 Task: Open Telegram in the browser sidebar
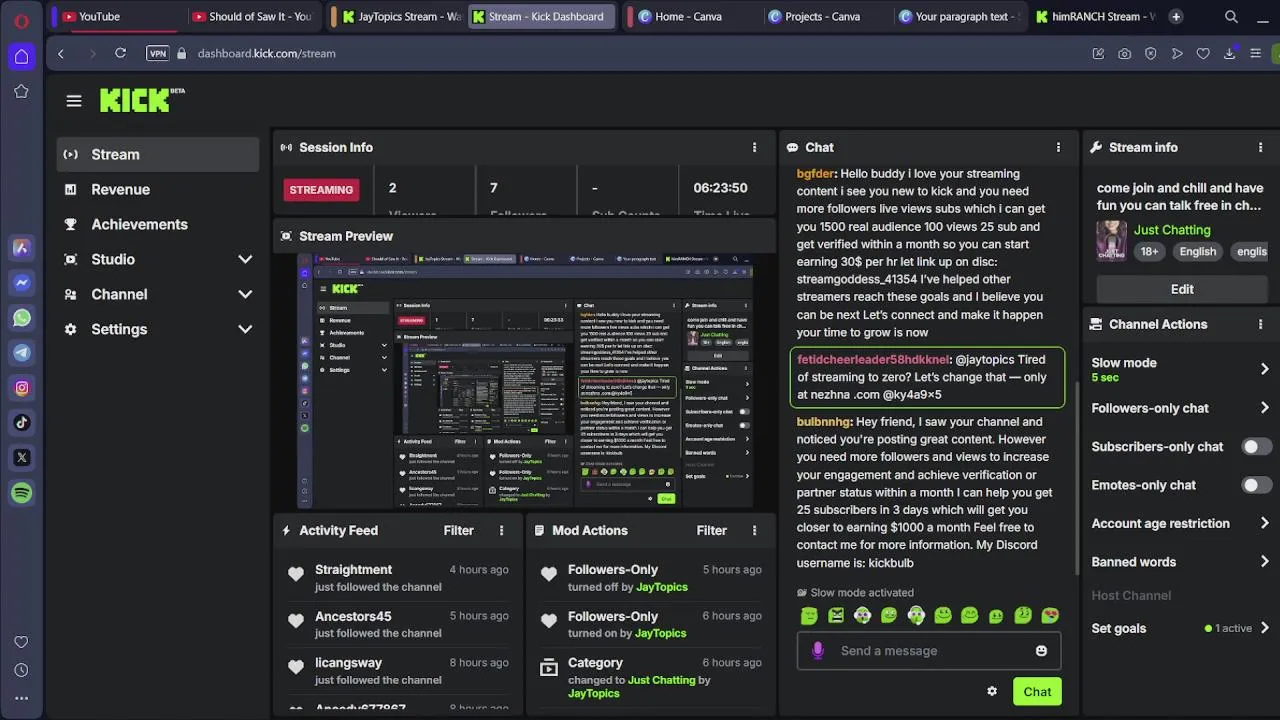click(22, 353)
